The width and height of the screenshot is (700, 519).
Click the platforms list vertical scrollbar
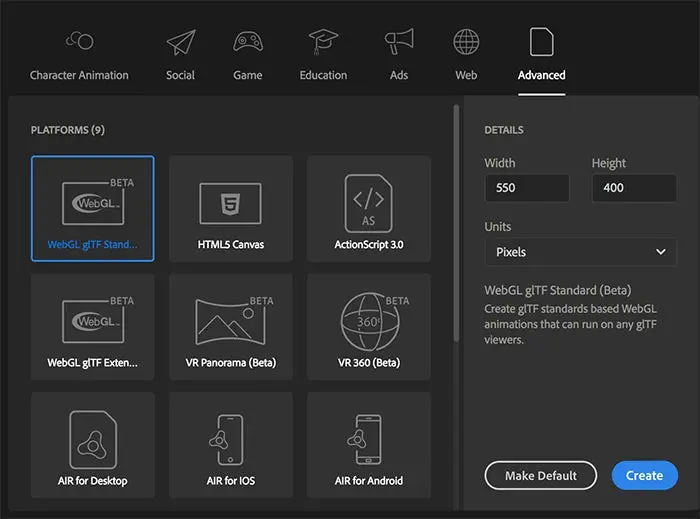point(457,220)
